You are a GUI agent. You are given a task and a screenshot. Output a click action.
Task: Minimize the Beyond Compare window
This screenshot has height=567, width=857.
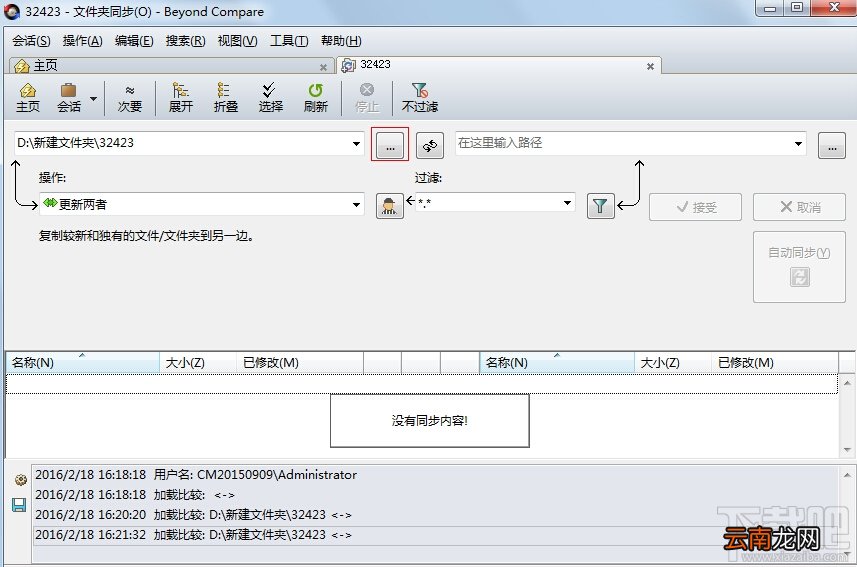pos(770,8)
